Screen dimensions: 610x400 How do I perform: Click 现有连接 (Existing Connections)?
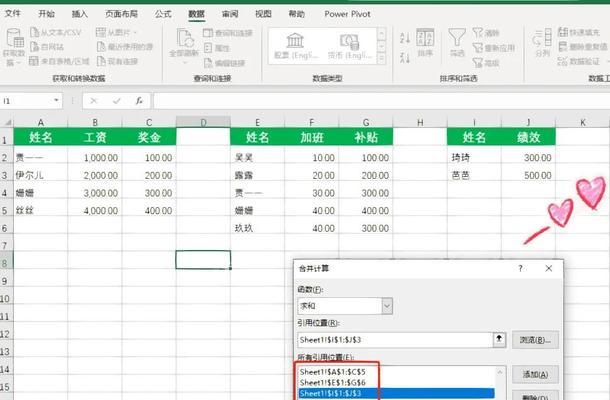tap(117, 61)
